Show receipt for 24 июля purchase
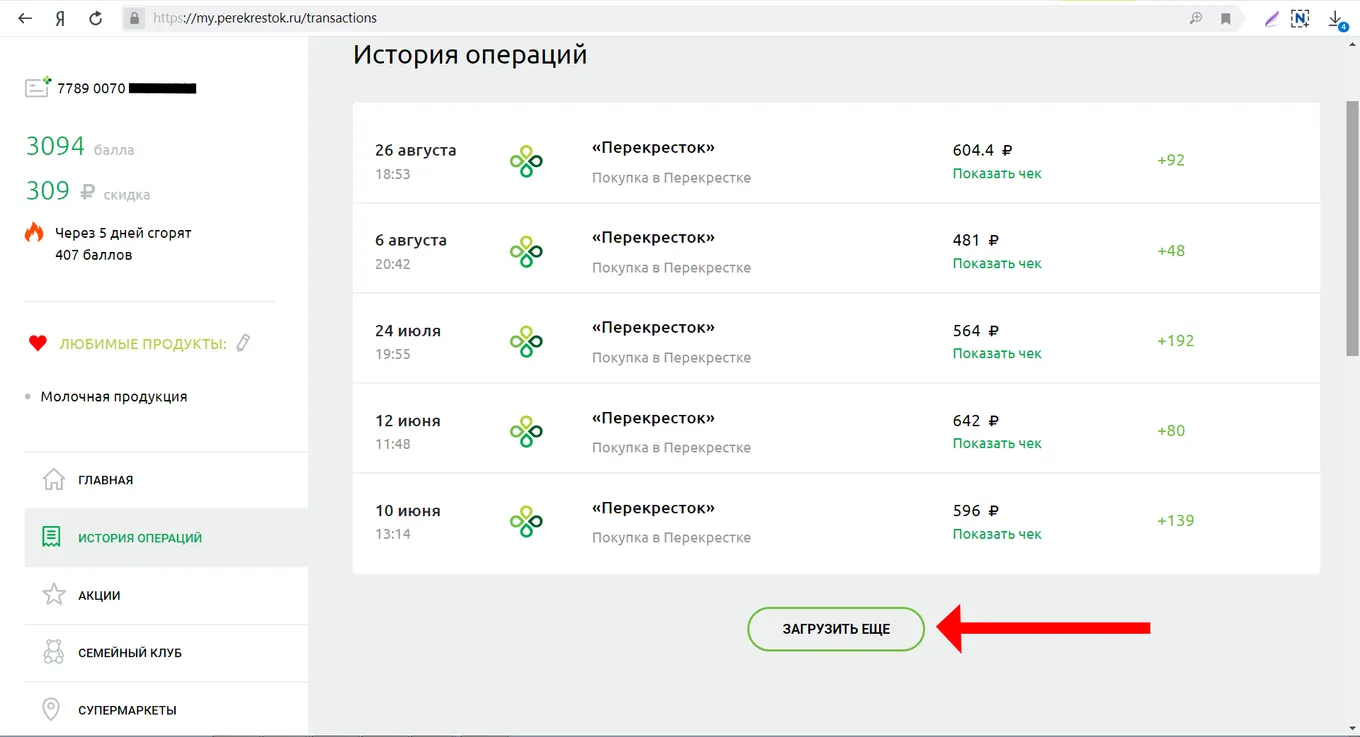Screen dimensions: 1360x737 click(997, 353)
